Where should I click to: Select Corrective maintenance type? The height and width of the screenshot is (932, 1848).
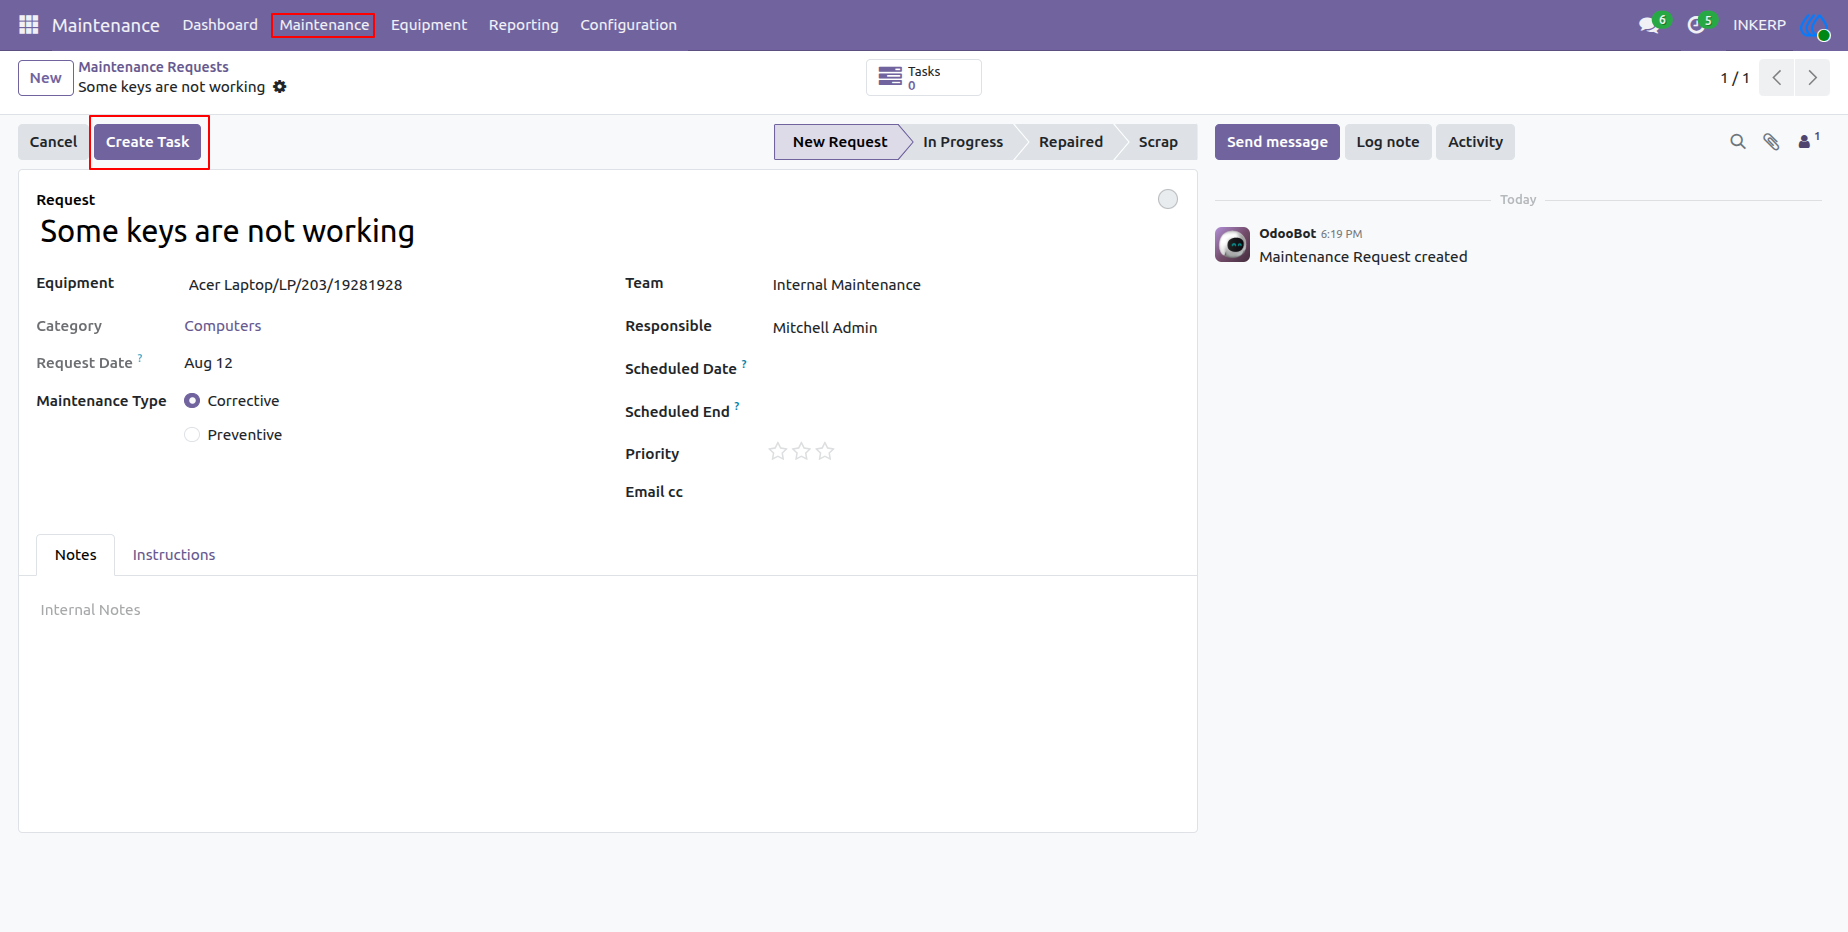click(x=192, y=401)
